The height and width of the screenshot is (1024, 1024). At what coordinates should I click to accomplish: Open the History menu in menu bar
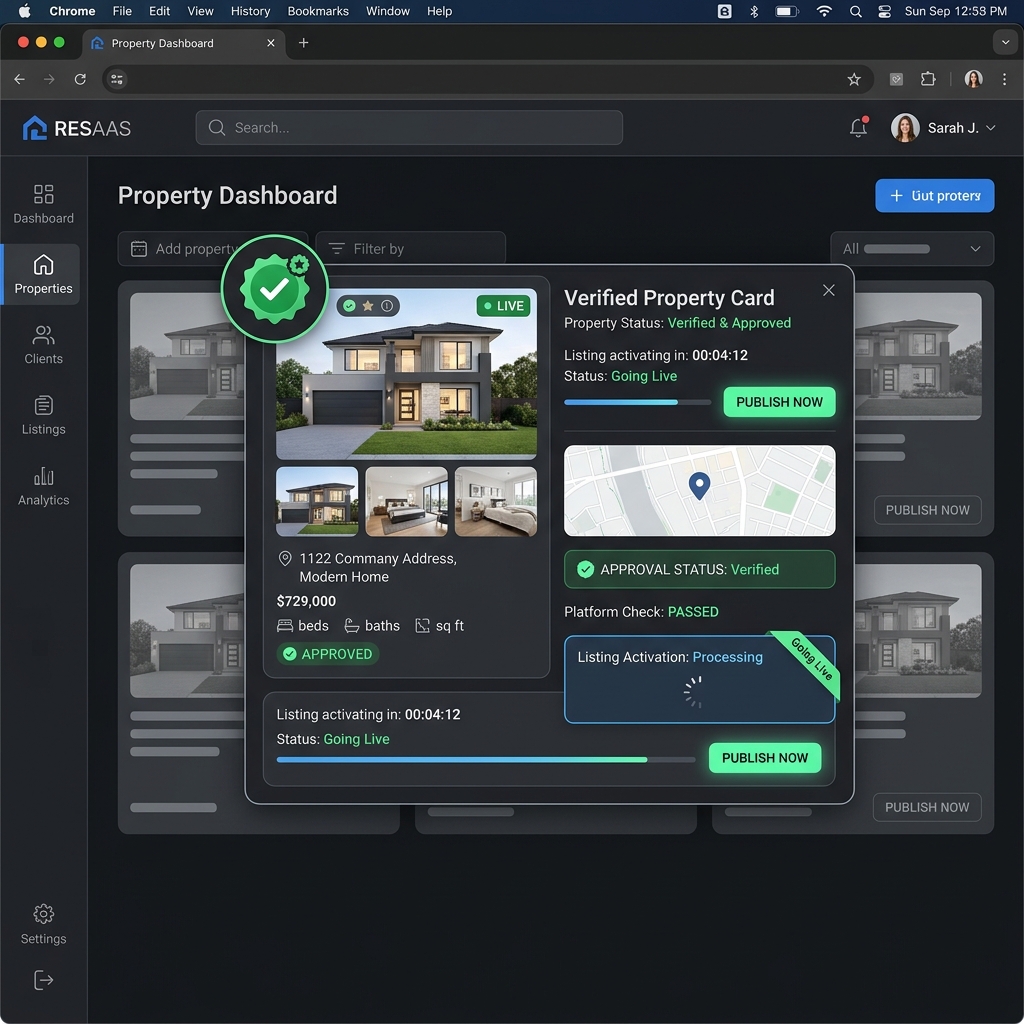point(250,11)
